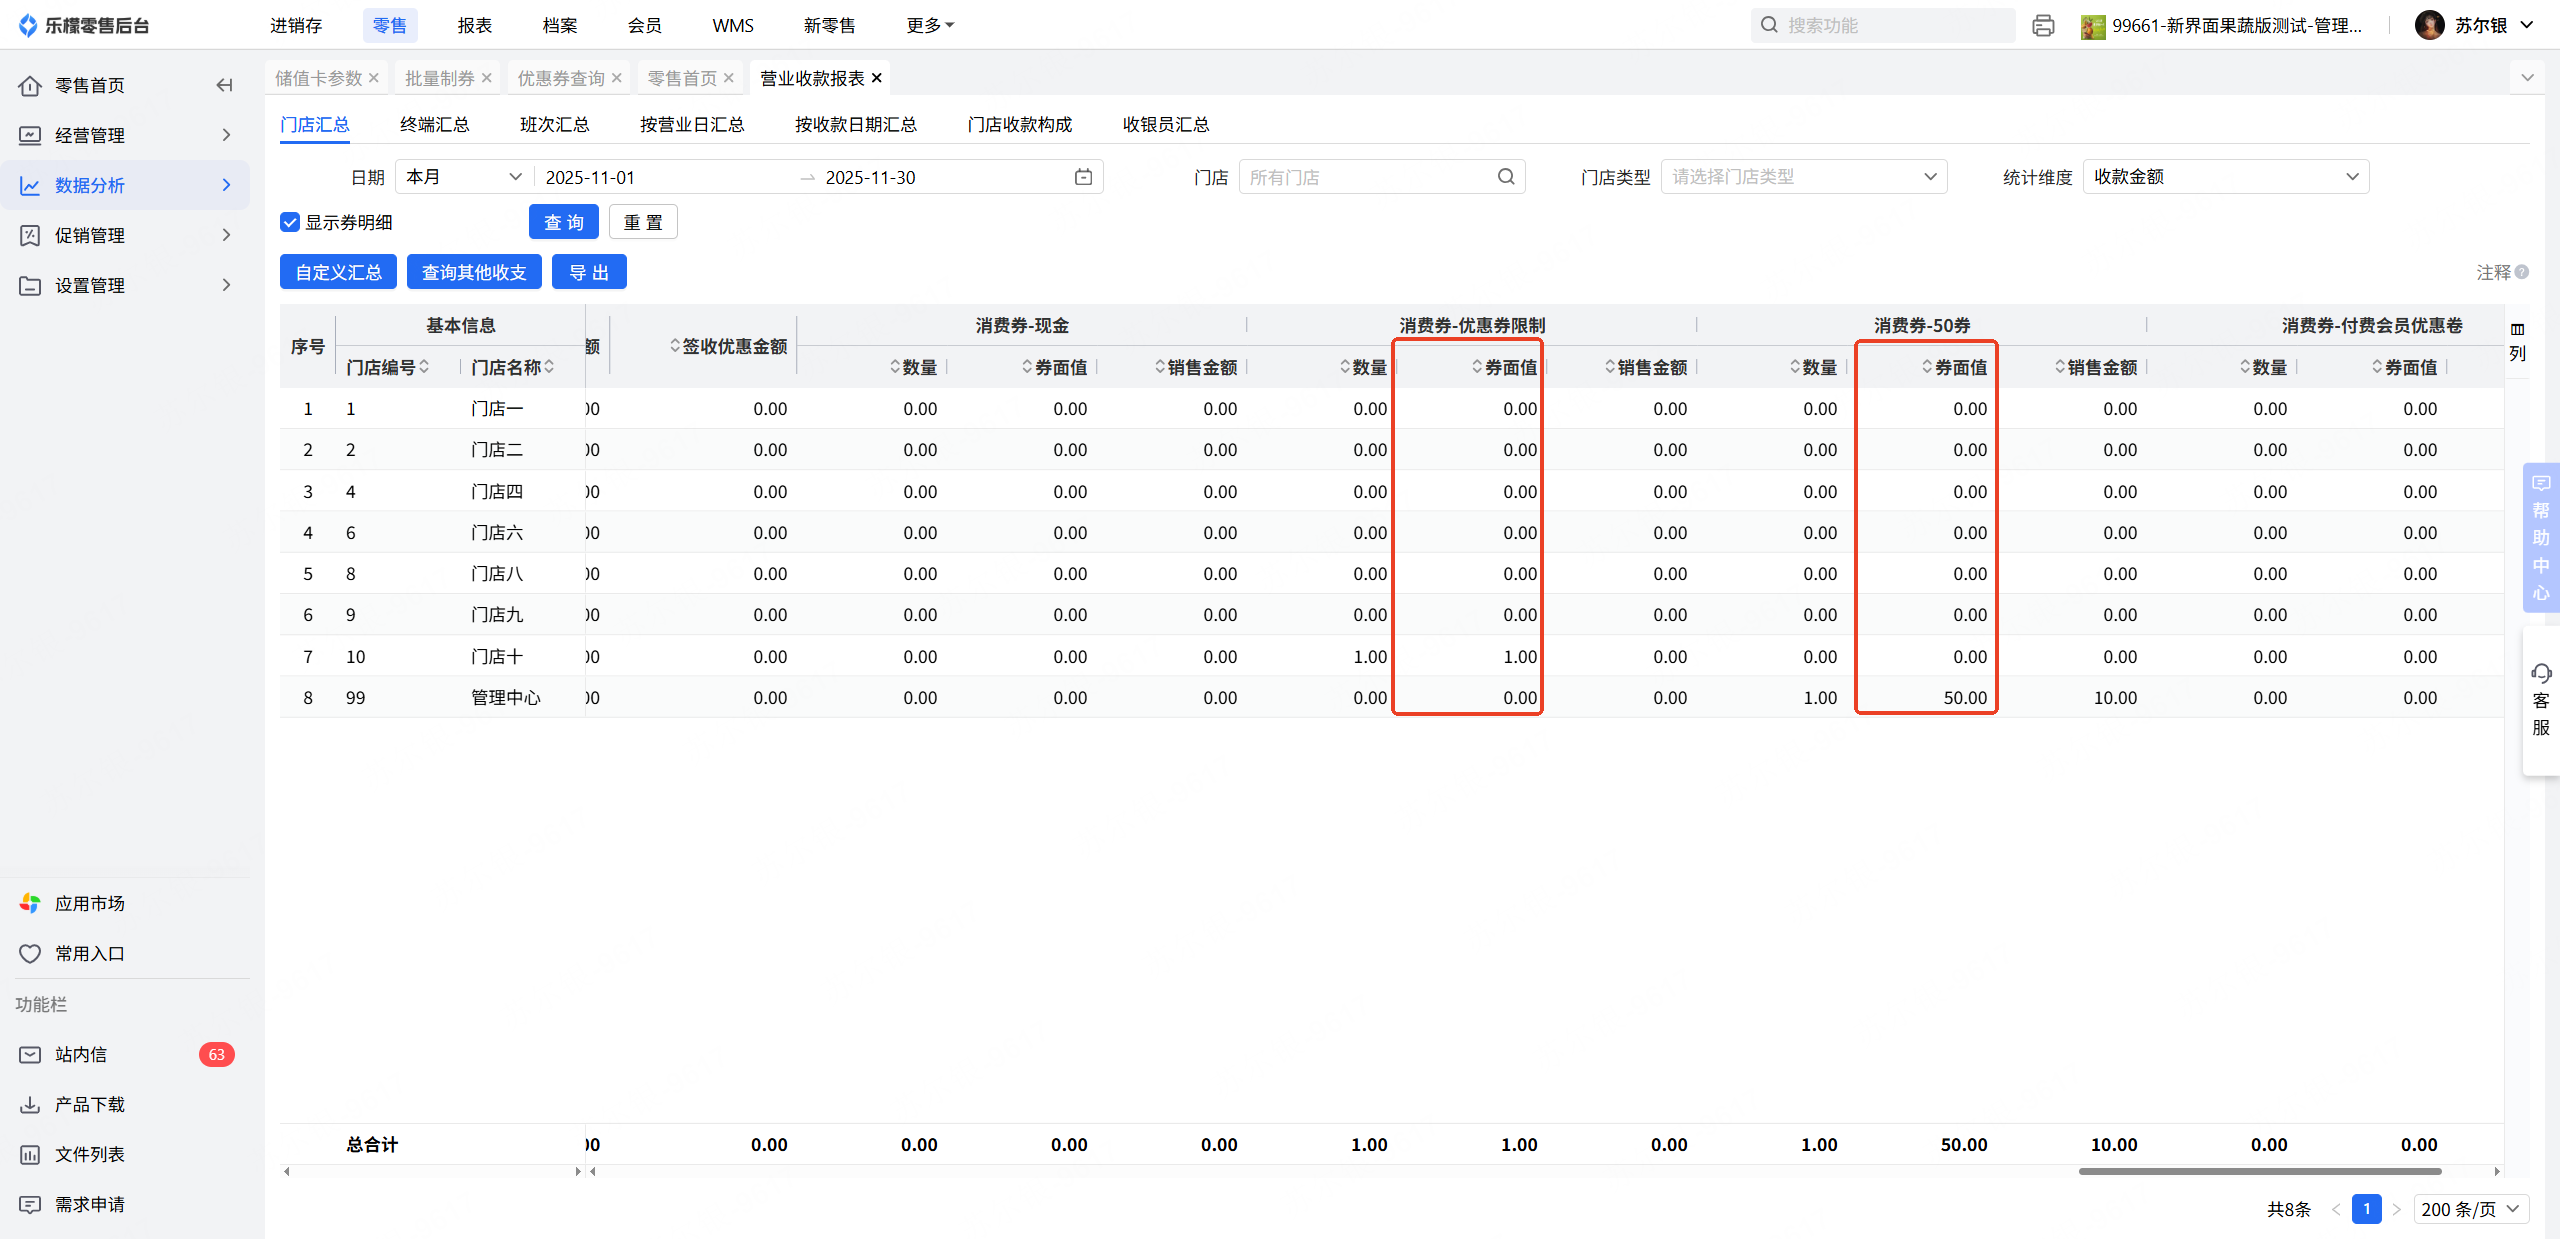Open the 统计维度 收款金额 dropdown

(x=2225, y=177)
